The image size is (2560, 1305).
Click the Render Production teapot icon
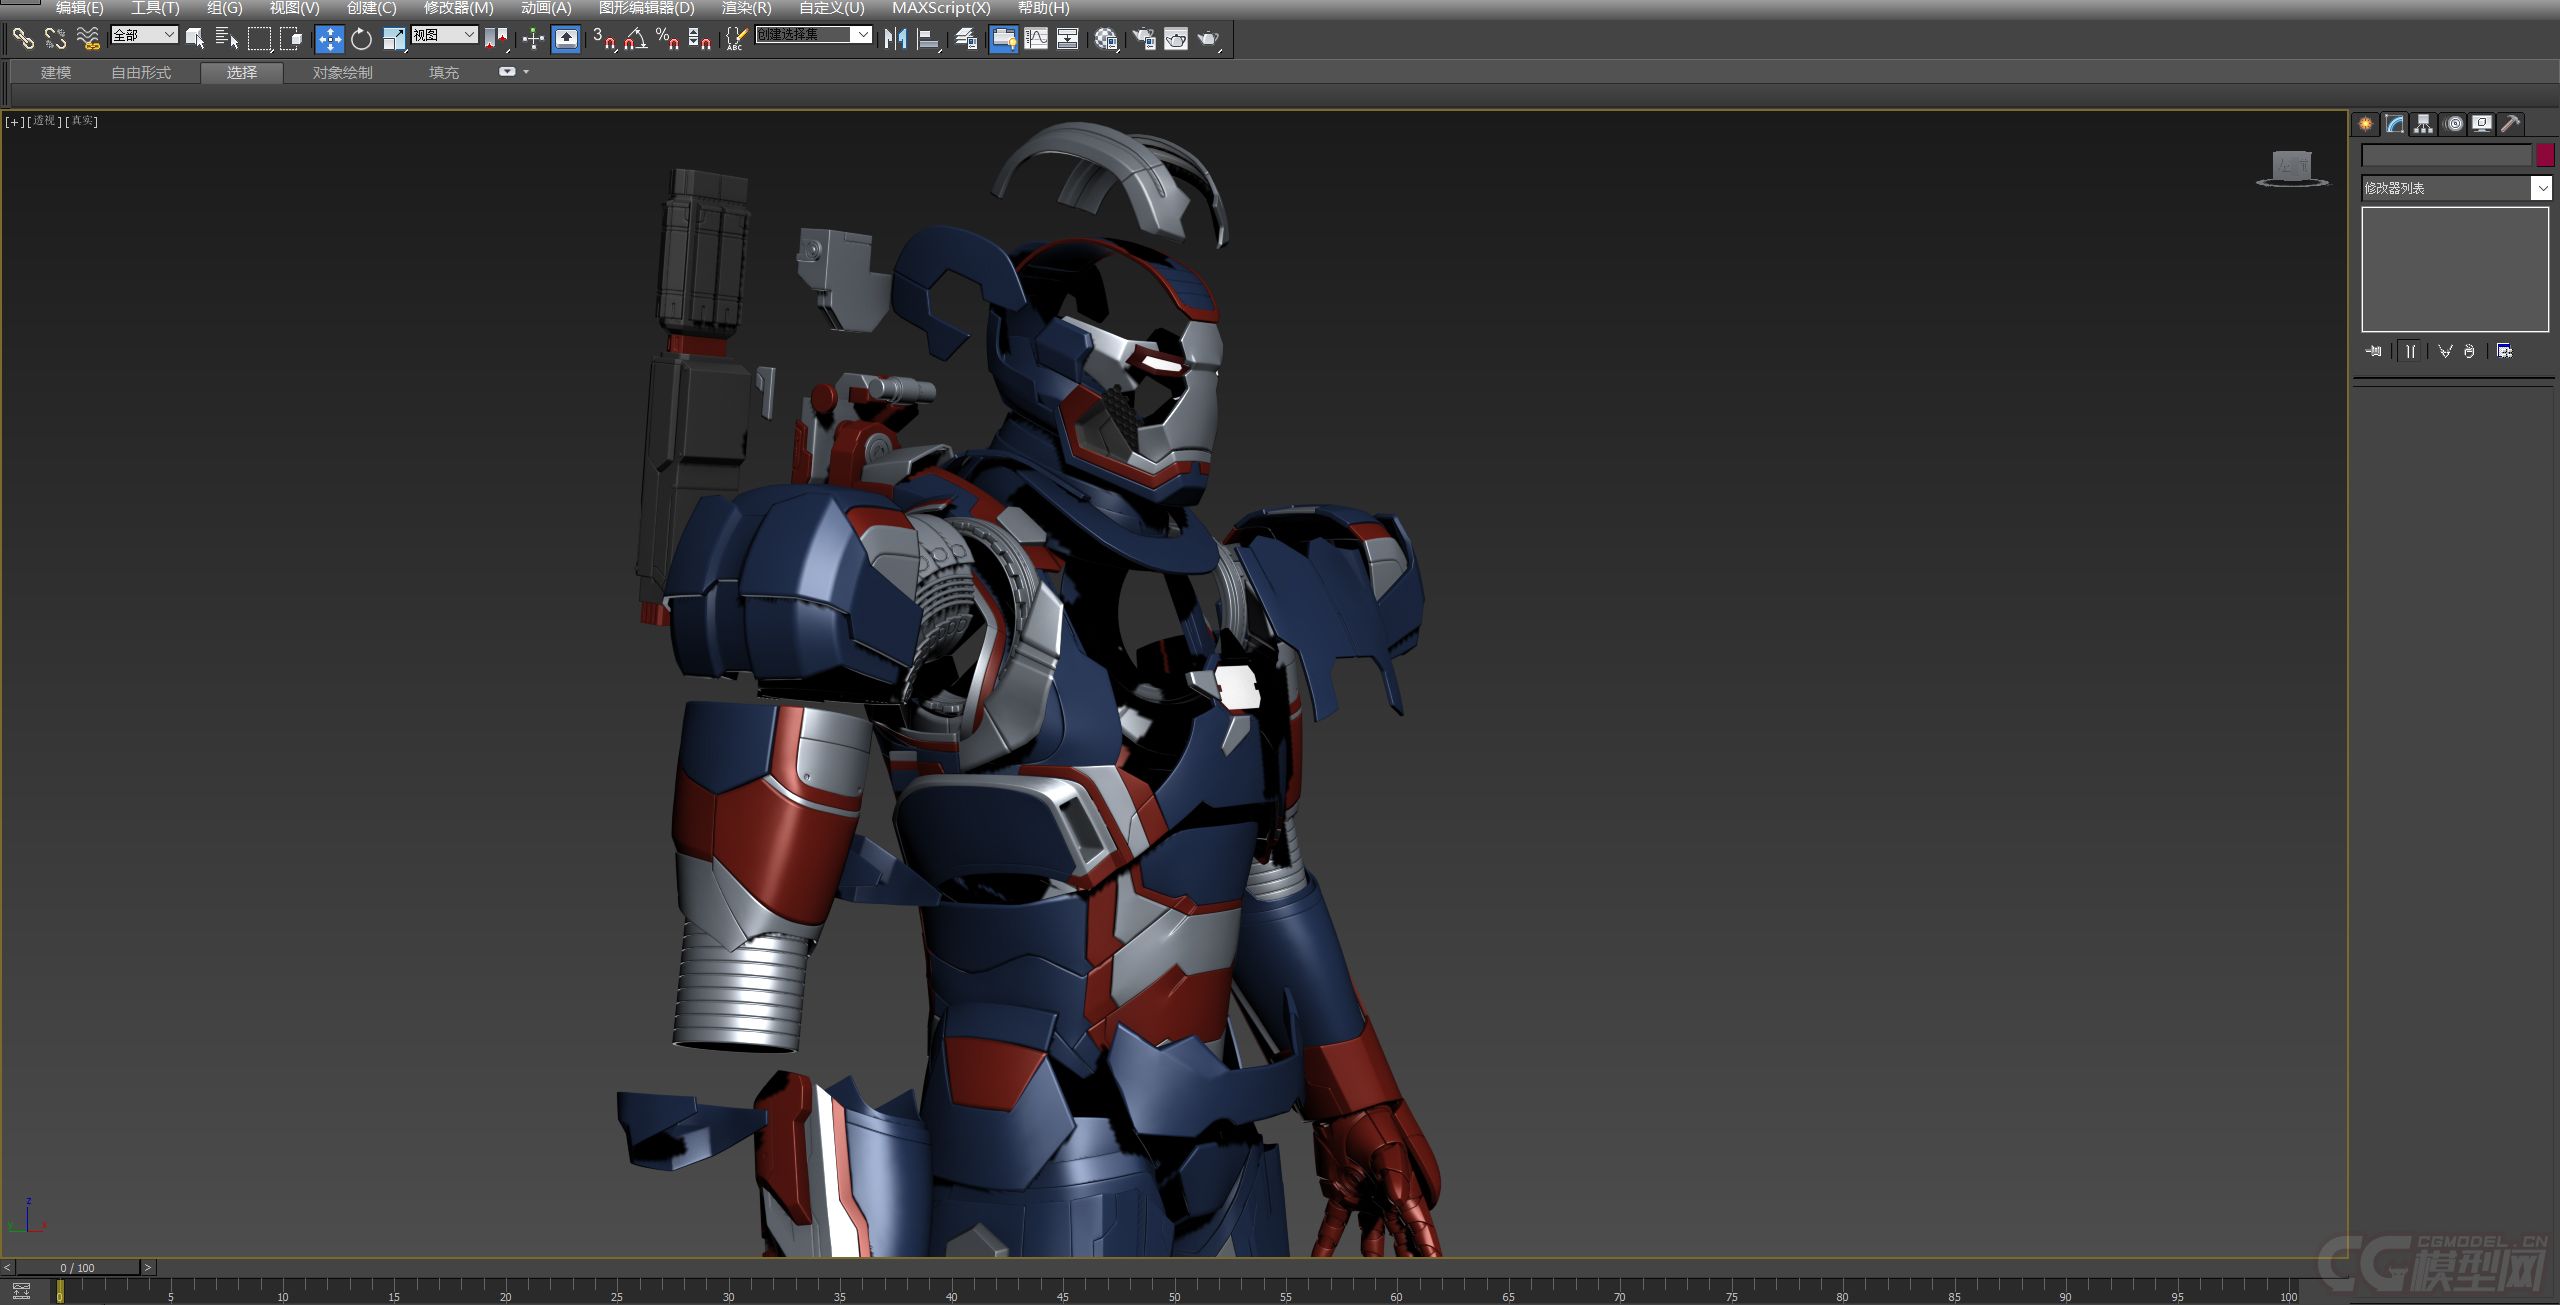[x=1209, y=39]
